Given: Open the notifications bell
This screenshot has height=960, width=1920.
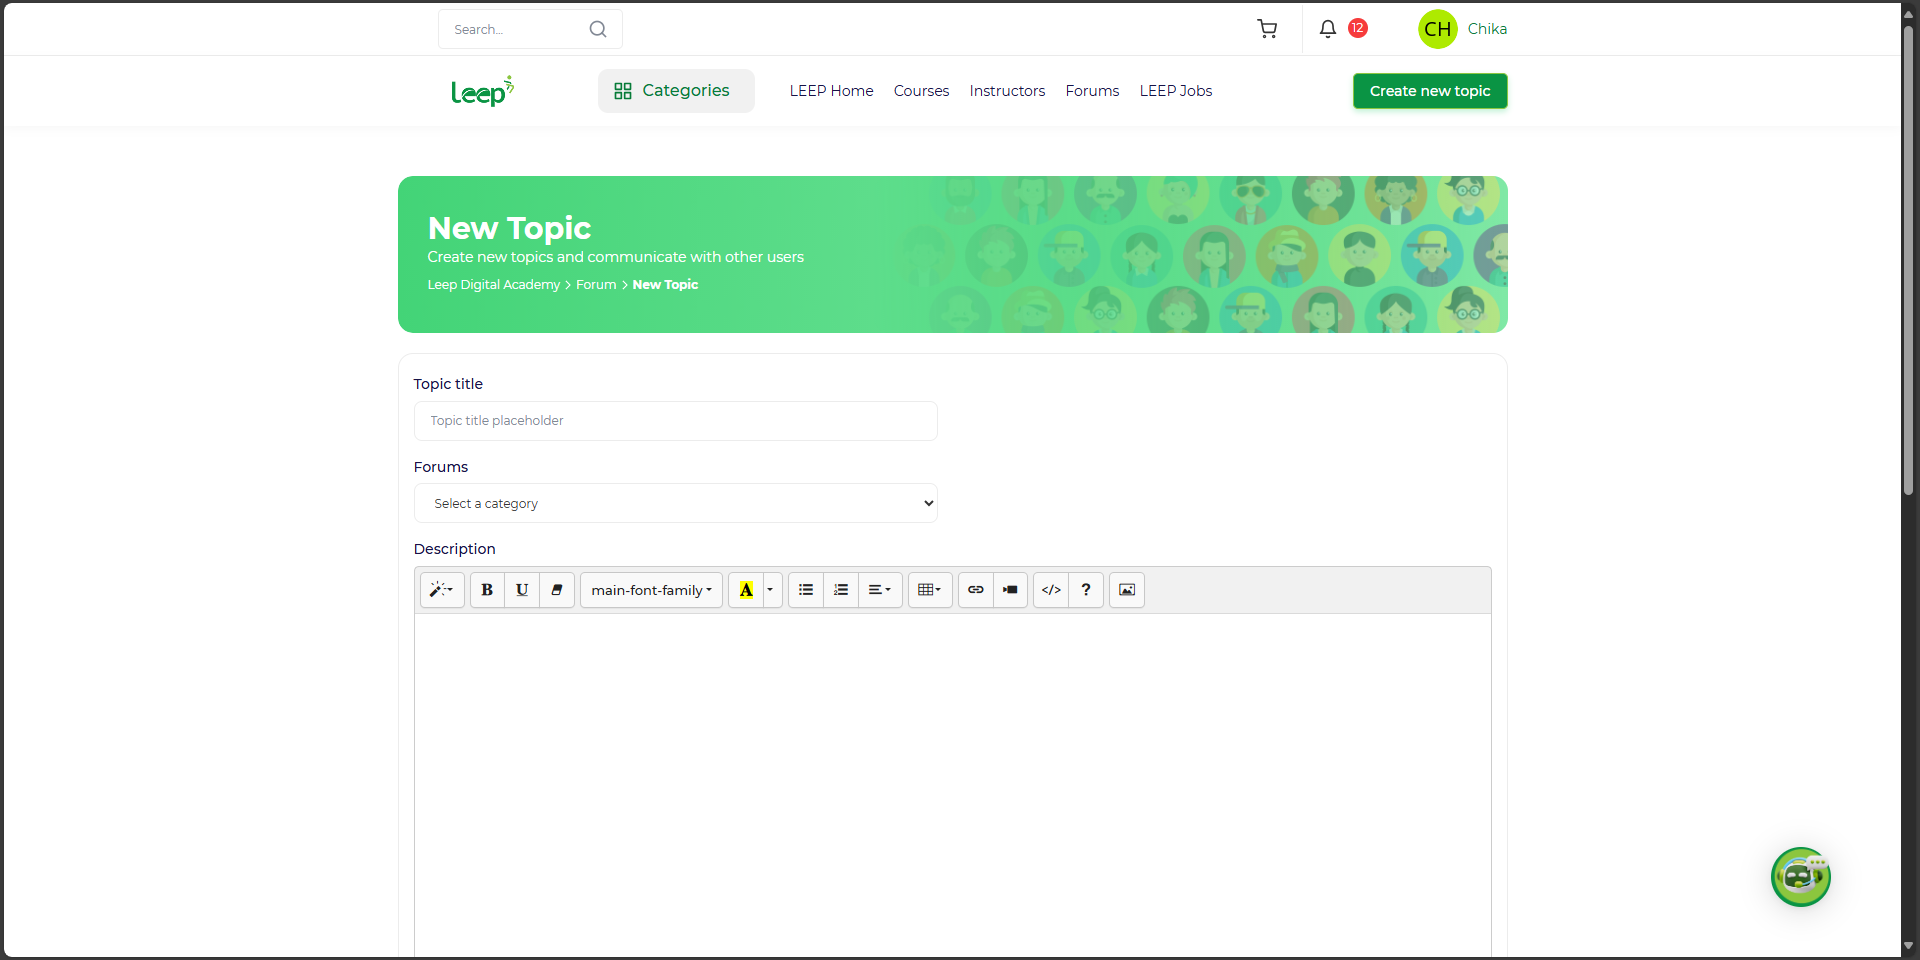Looking at the screenshot, I should (x=1327, y=29).
